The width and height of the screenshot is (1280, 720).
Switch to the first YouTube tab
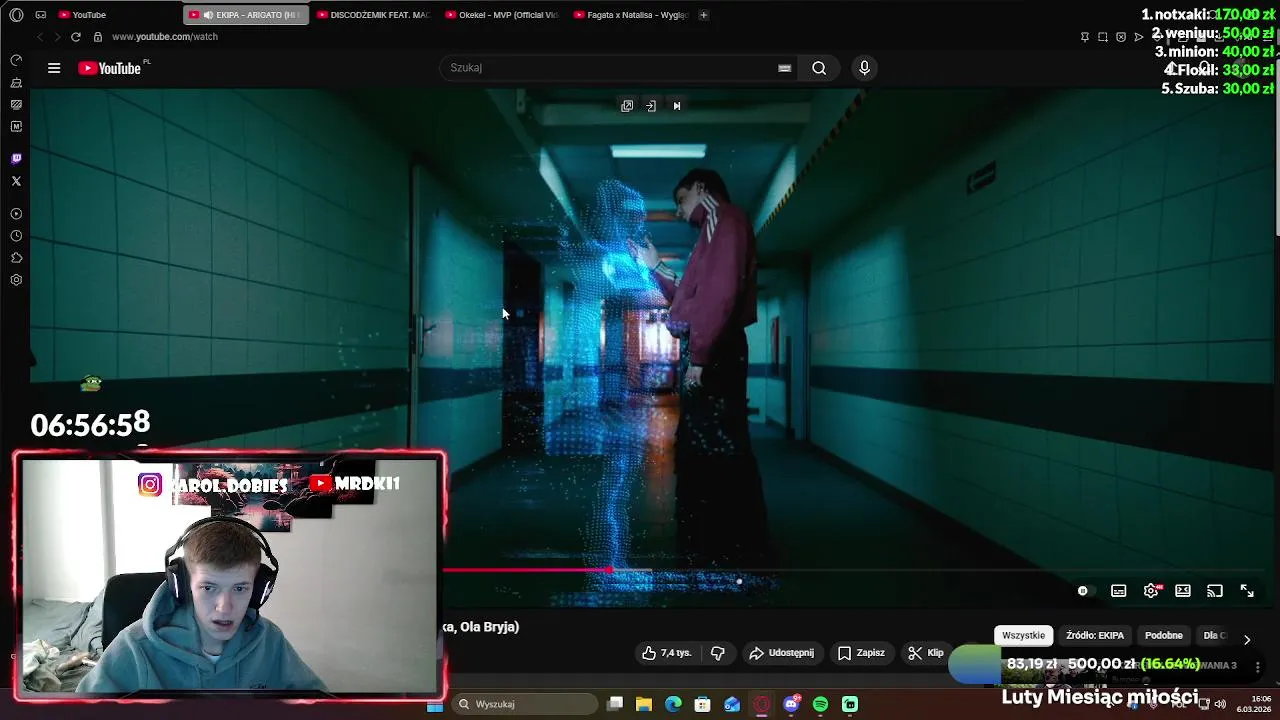click(115, 15)
